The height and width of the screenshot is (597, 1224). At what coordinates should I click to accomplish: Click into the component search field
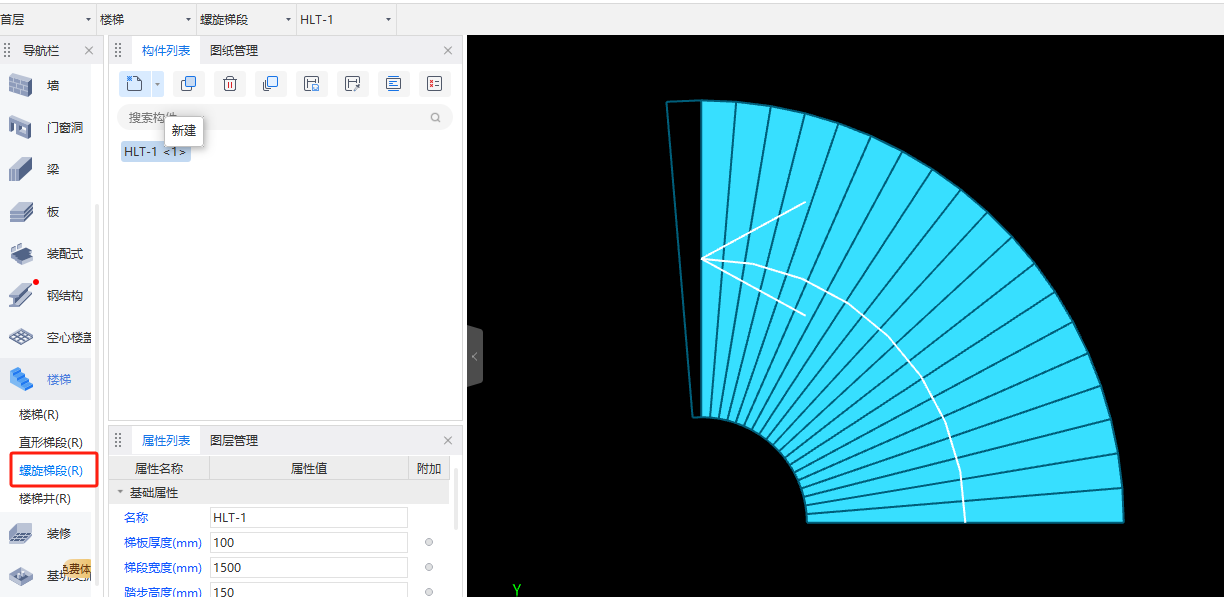coord(285,117)
